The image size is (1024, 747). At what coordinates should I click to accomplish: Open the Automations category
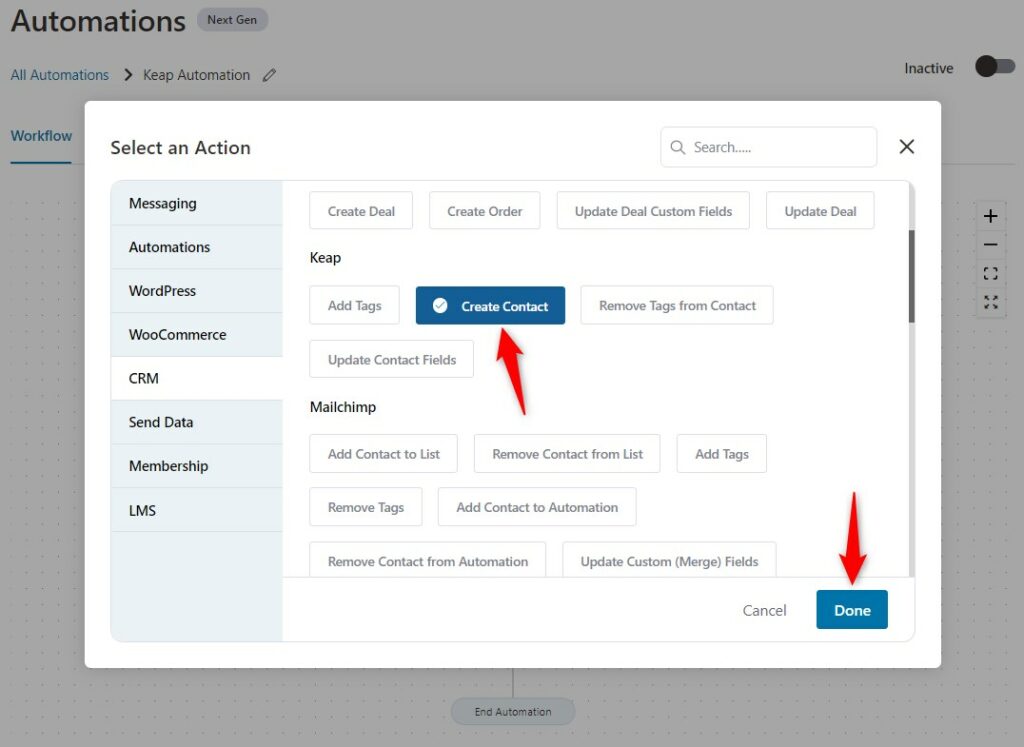click(x=197, y=247)
